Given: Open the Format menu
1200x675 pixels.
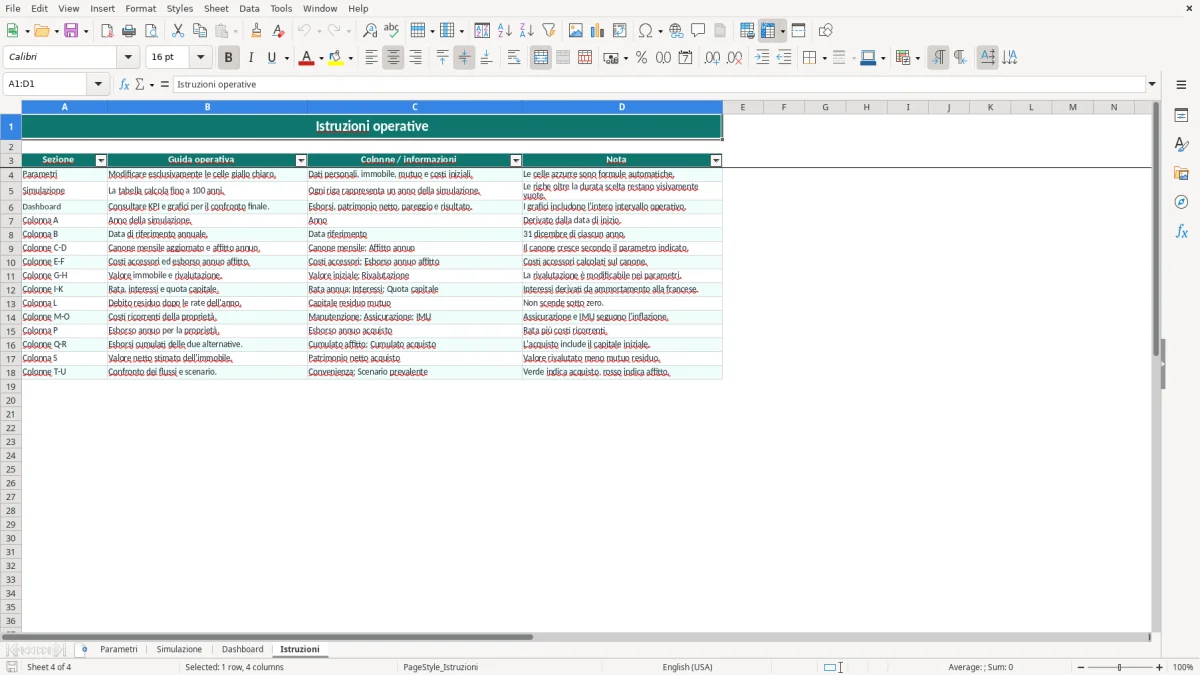Looking at the screenshot, I should click(x=141, y=8).
